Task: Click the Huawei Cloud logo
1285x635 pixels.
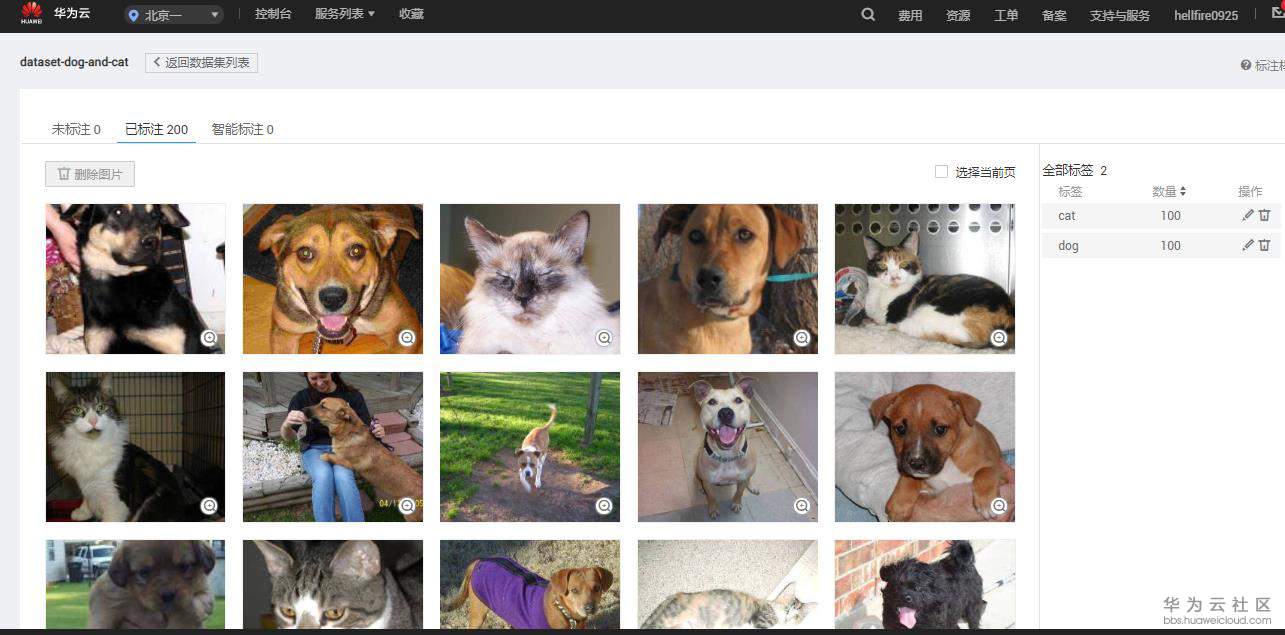Action: [31, 13]
